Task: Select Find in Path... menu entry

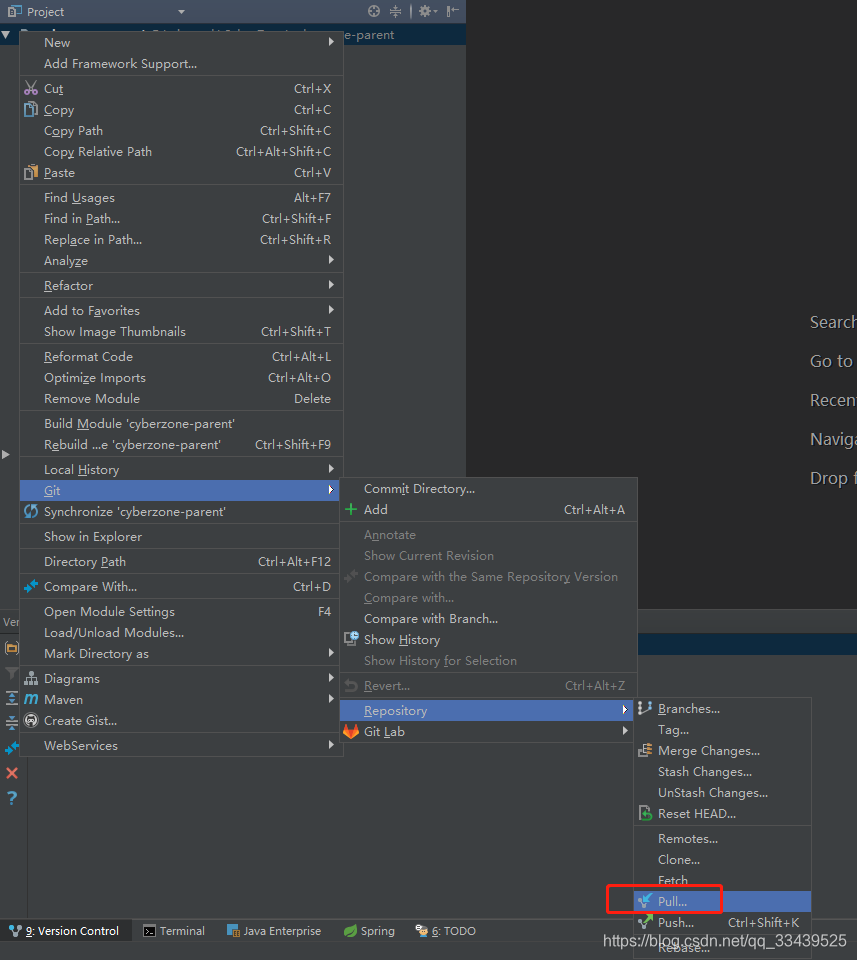Action: point(181,219)
